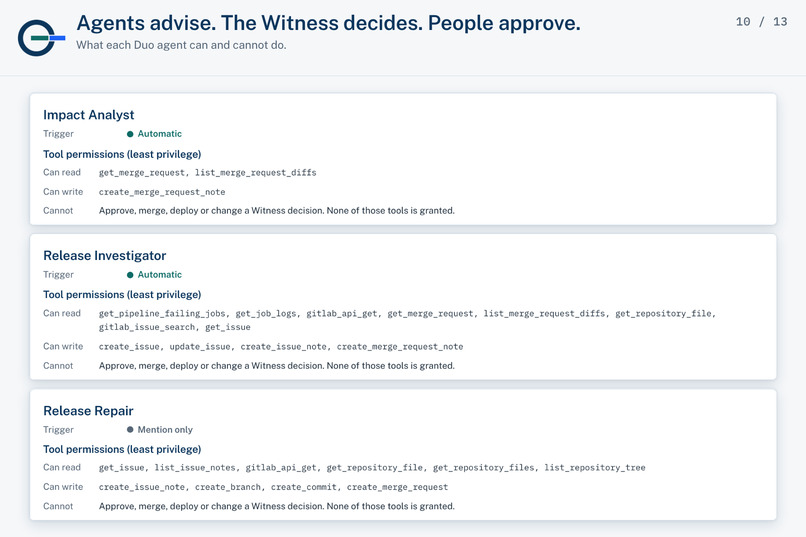The height and width of the screenshot is (537, 806).
Task: Click 'Automatic' trigger text in Release Investigator card
Action: point(159,274)
